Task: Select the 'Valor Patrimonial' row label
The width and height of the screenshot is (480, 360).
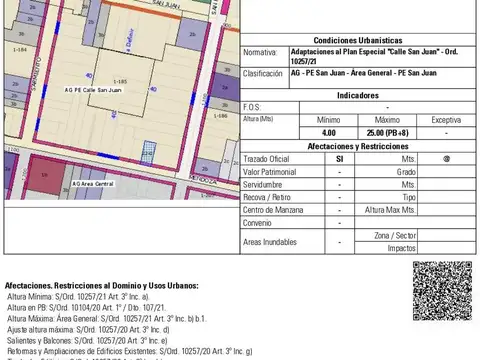Action: pyautogui.click(x=269, y=172)
